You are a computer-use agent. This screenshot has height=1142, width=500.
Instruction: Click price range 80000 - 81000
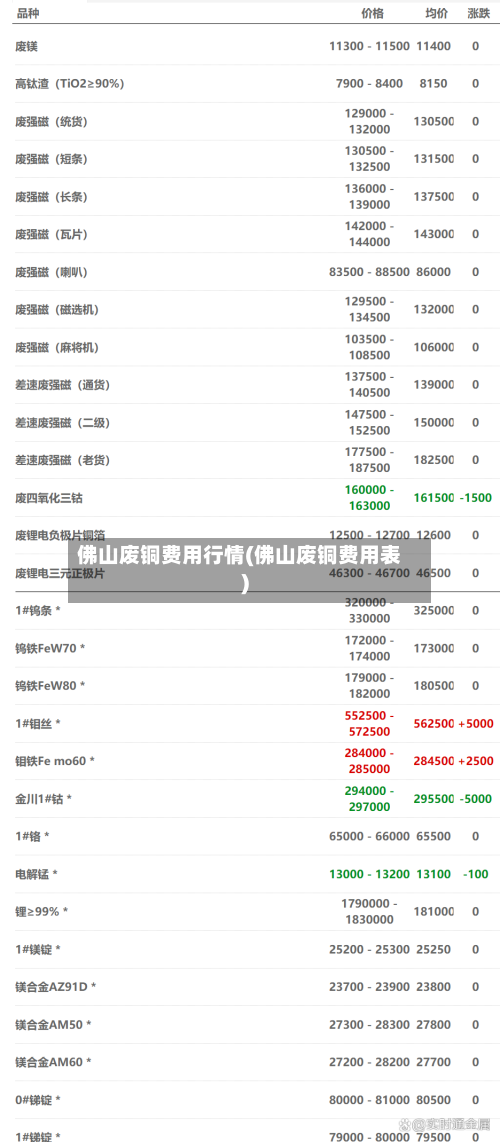point(369,1100)
